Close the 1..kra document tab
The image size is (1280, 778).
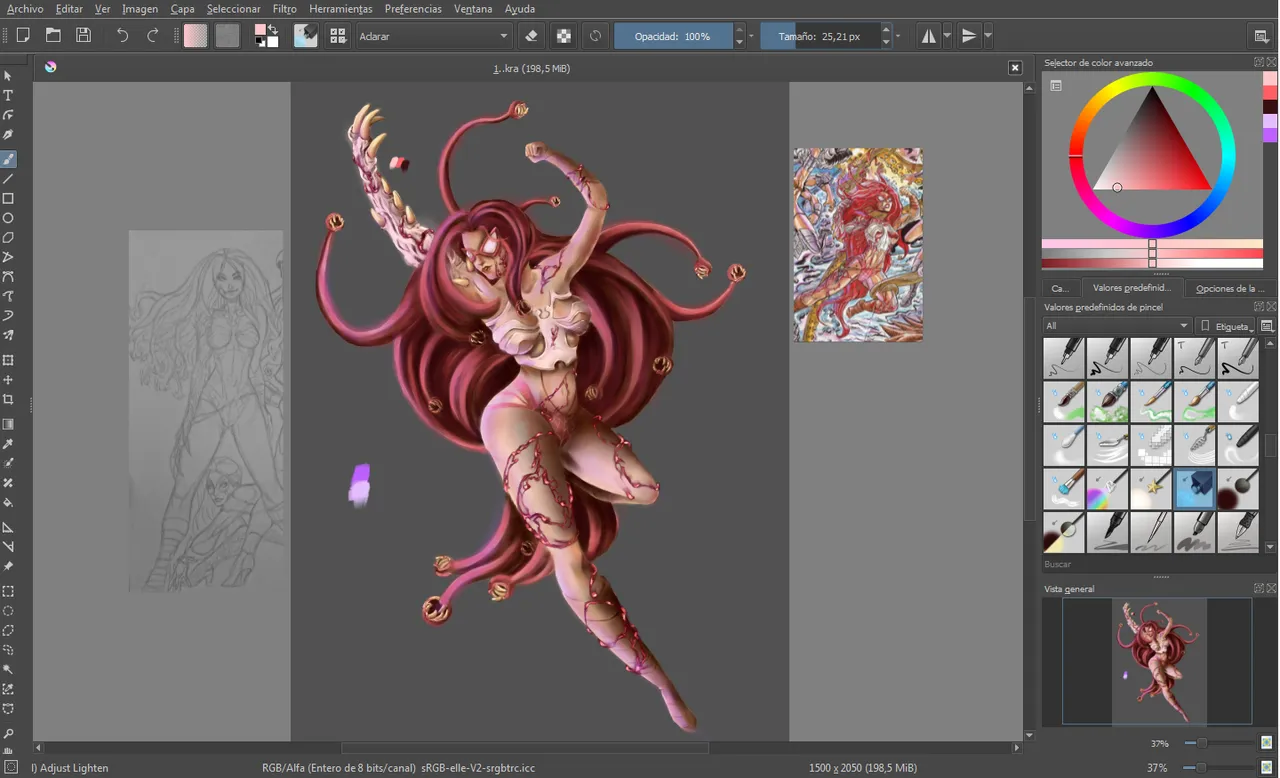tap(1015, 68)
